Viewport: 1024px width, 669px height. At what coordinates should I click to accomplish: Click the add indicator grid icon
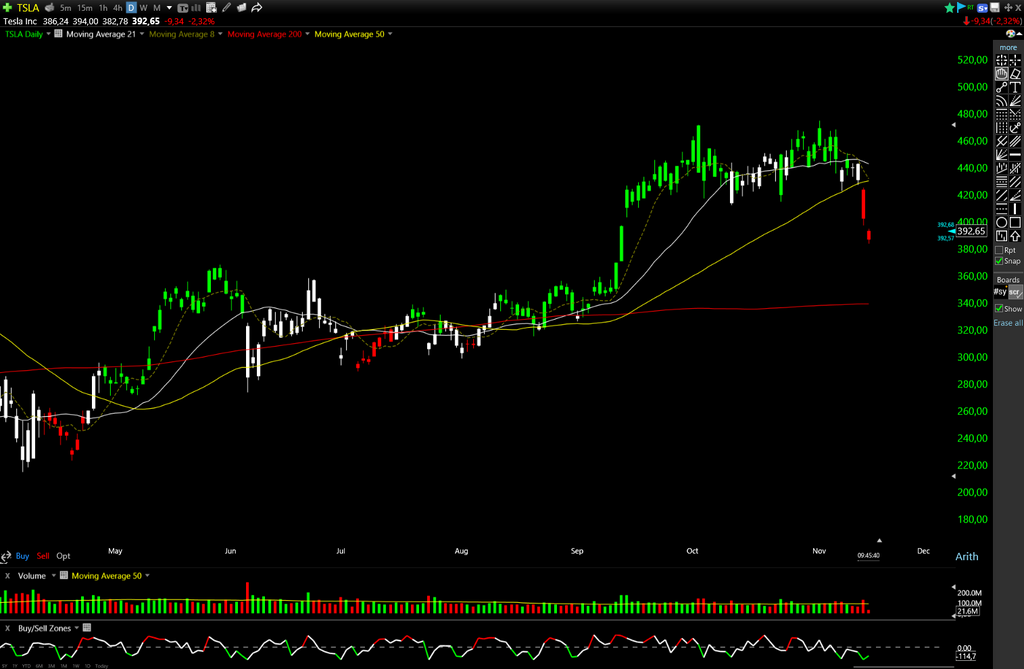211,8
